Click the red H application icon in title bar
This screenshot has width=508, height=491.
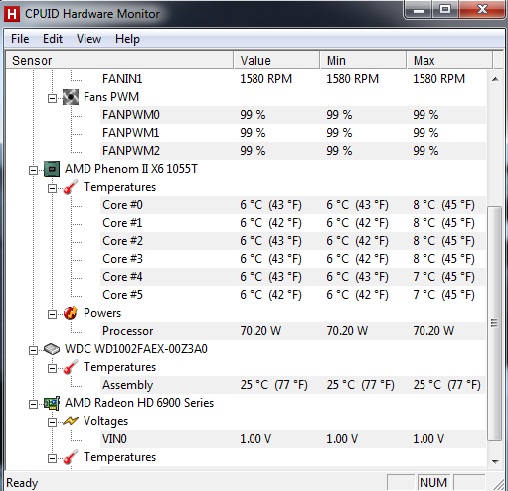[x=12, y=14]
